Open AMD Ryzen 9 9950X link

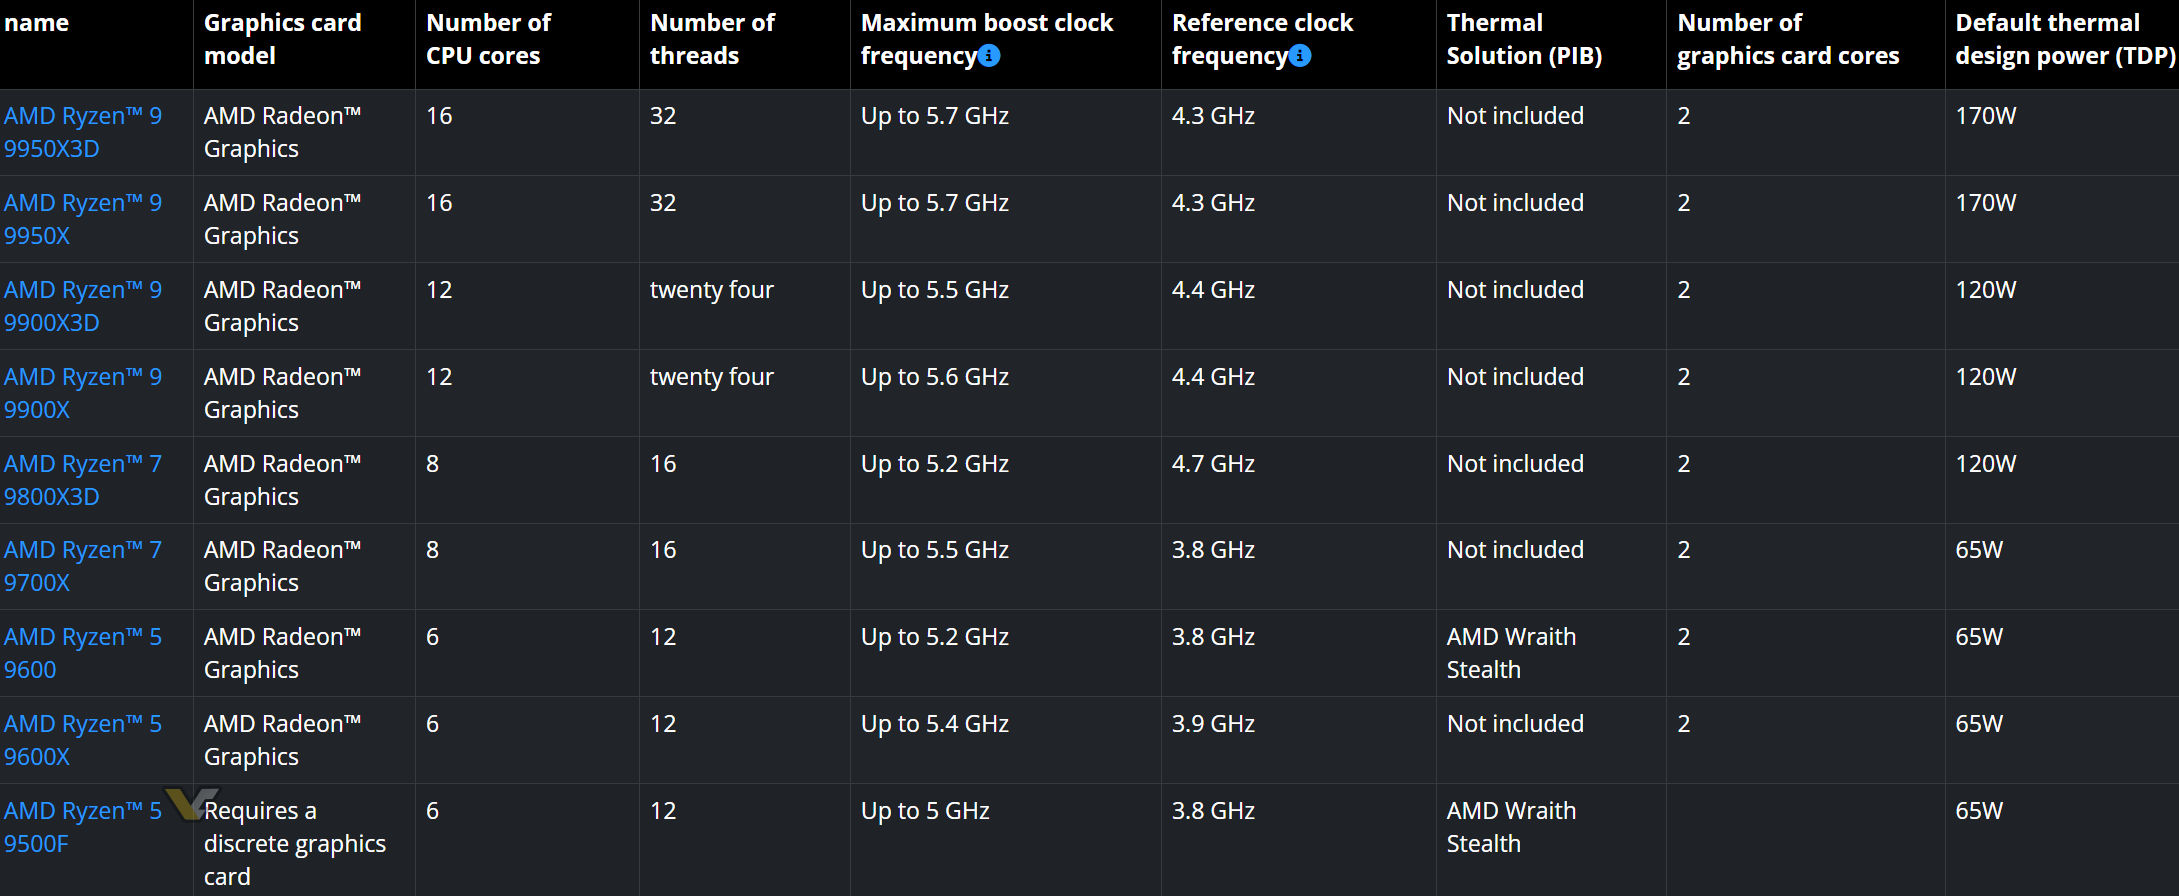pyautogui.click(x=82, y=219)
